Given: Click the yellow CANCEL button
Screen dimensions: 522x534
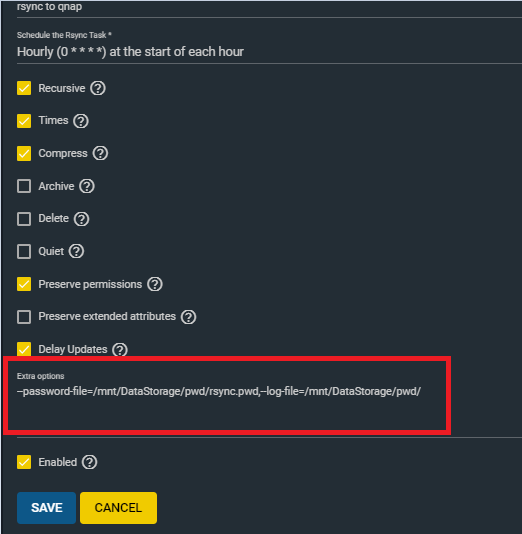Looking at the screenshot, I should (118, 508).
